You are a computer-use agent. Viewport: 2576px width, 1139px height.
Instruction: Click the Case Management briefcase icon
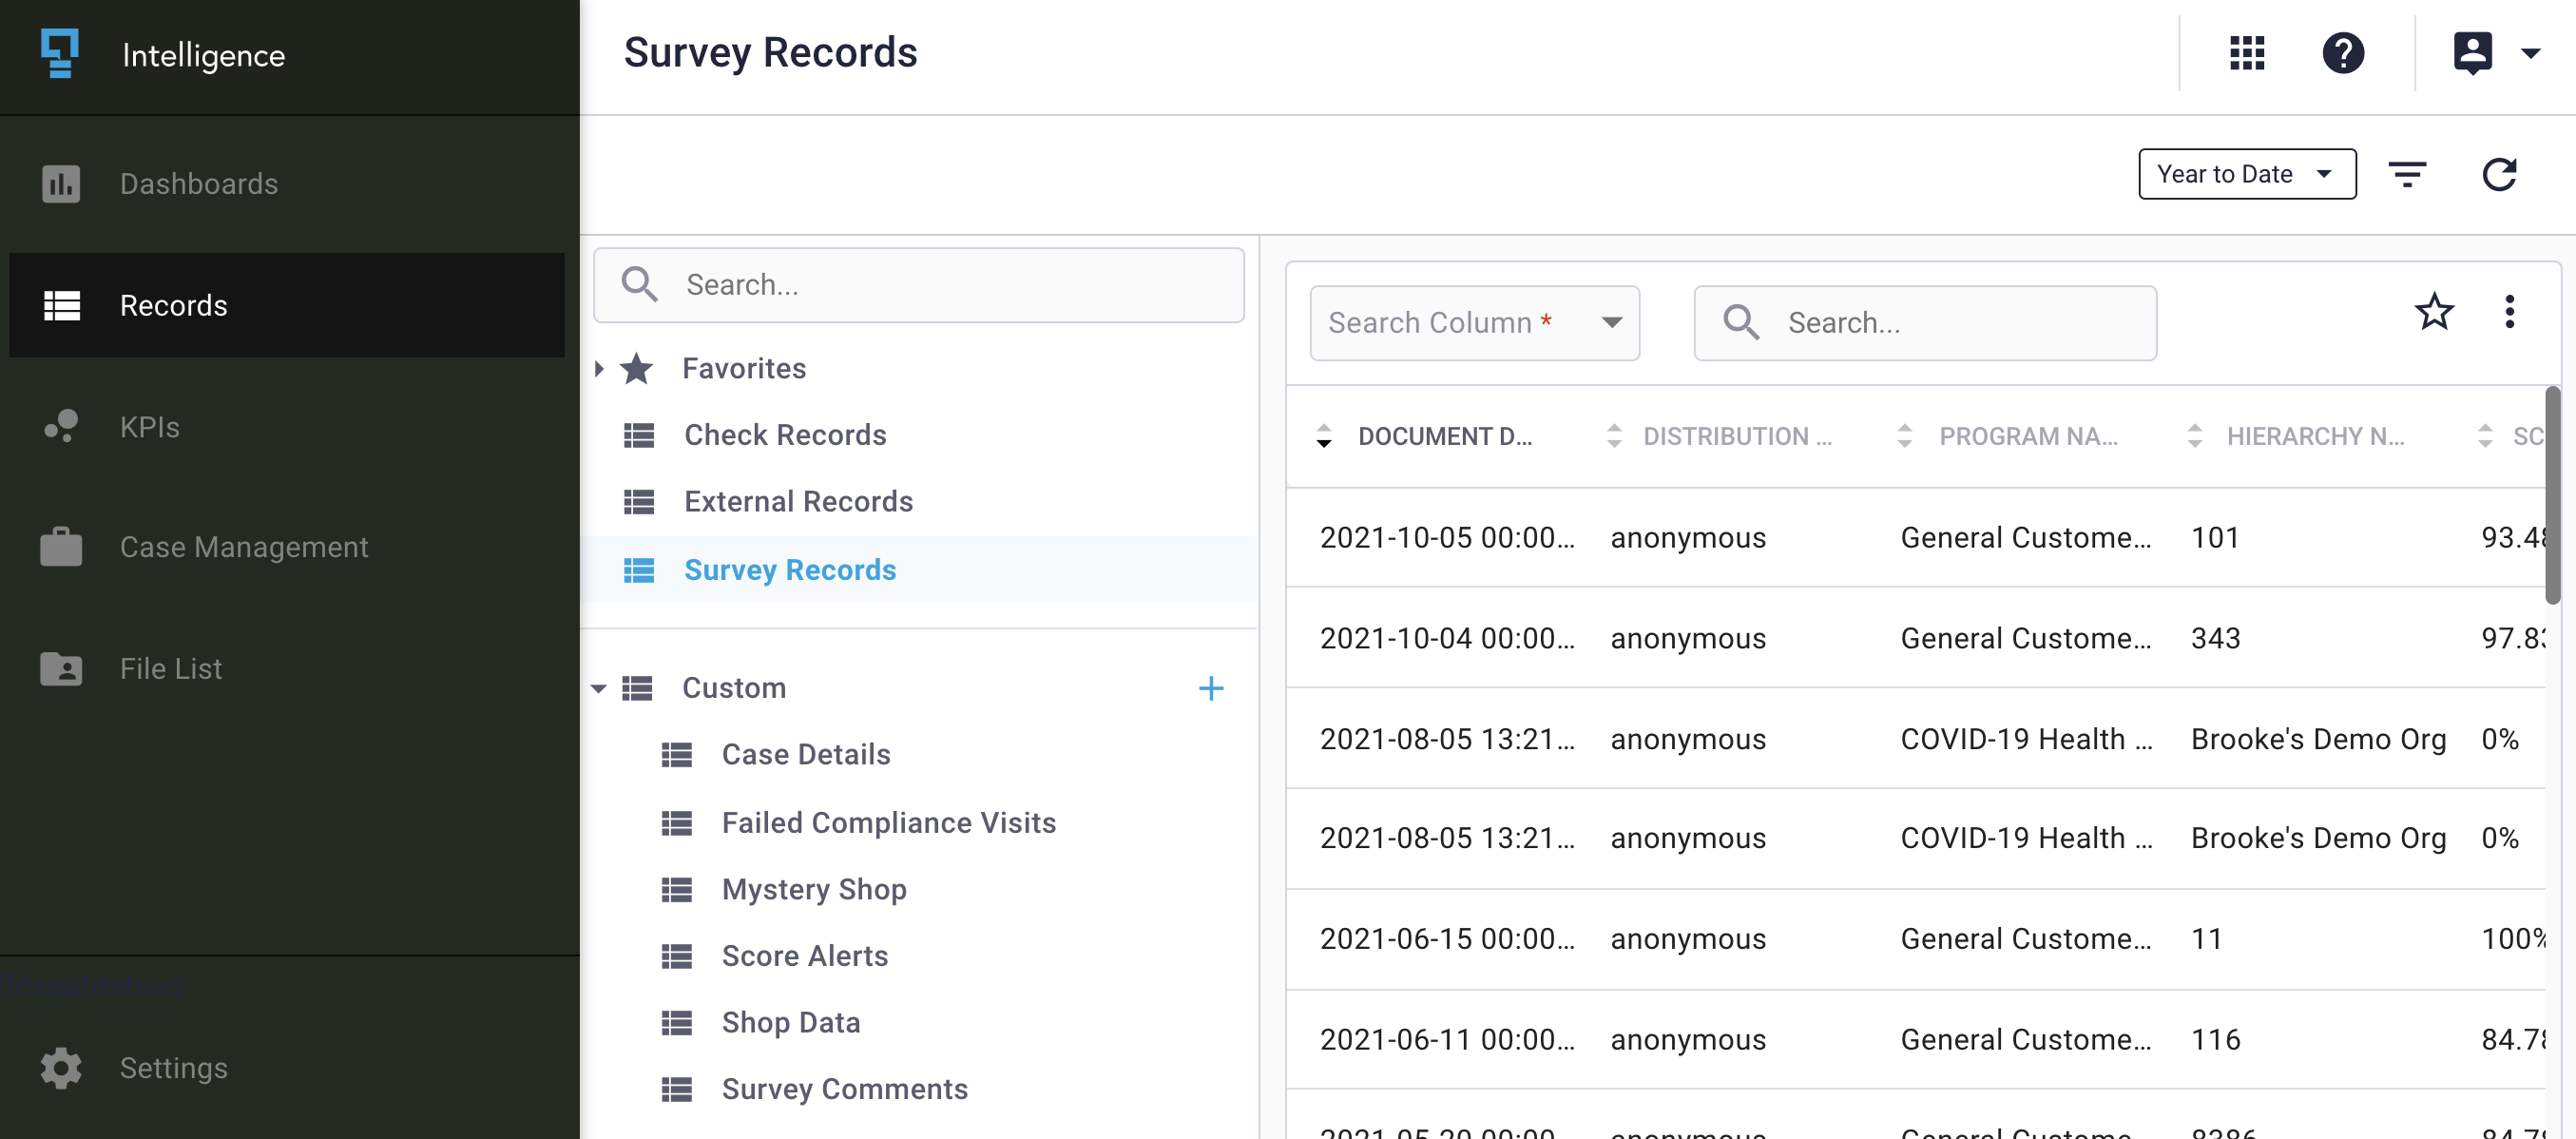click(61, 546)
